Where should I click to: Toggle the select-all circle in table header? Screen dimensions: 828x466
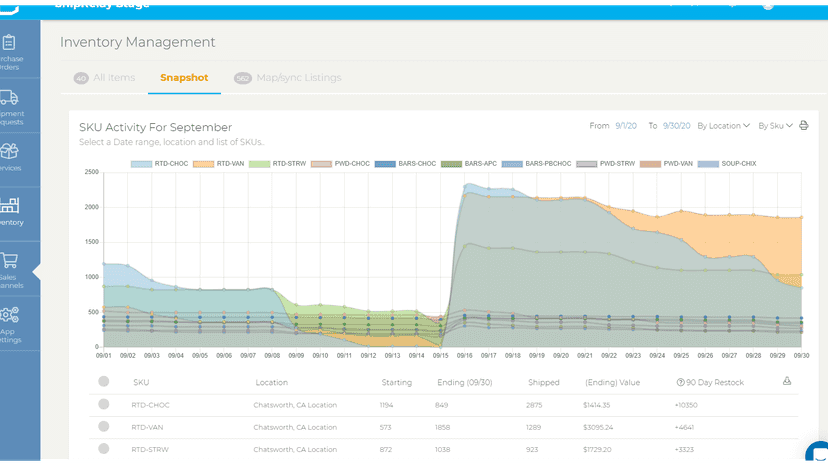pos(104,381)
